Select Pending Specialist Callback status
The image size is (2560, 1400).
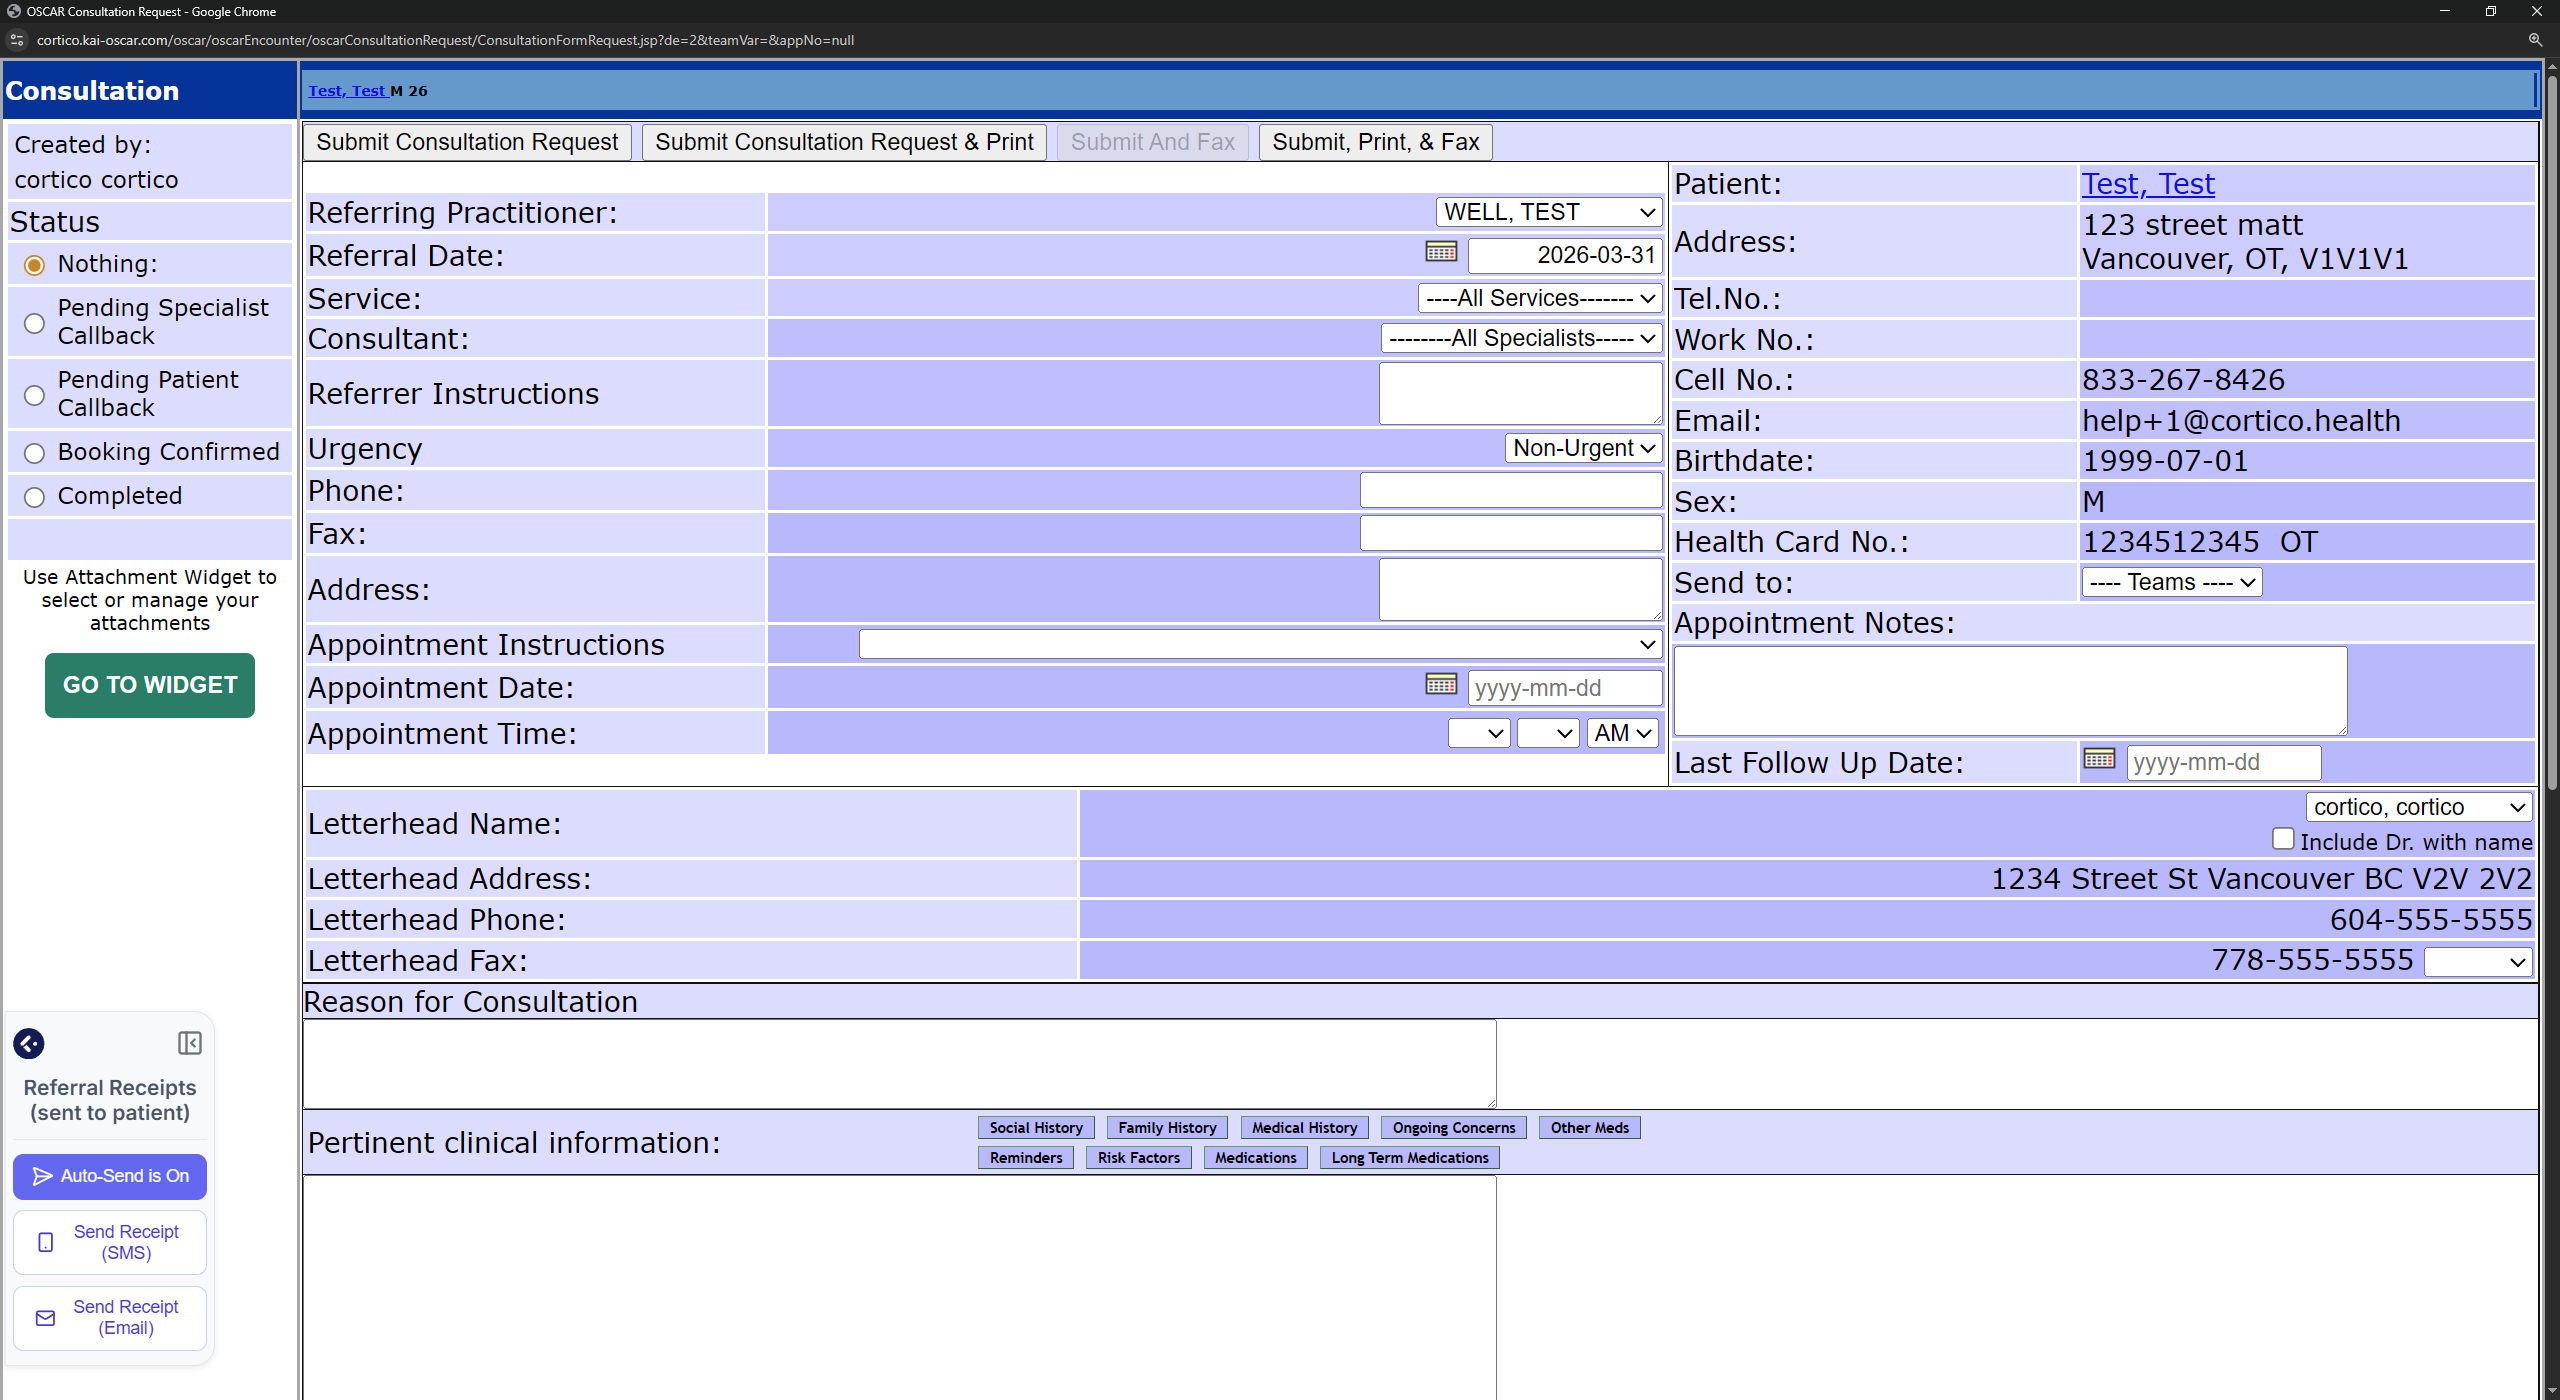(x=35, y=323)
